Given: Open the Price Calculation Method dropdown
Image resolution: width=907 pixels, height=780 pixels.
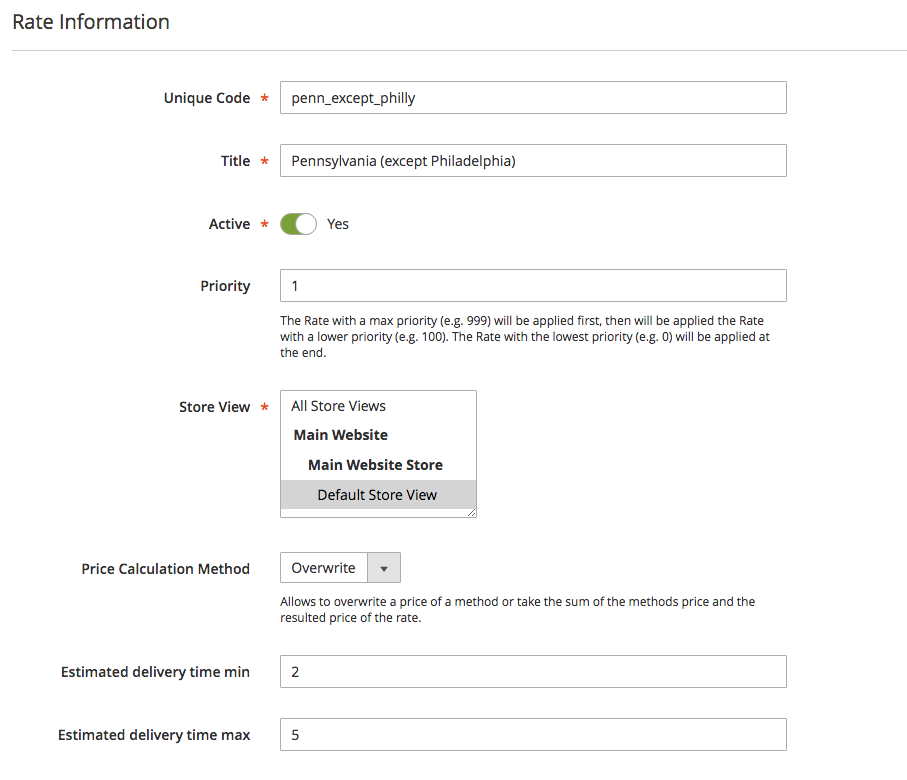Looking at the screenshot, I should pos(340,568).
